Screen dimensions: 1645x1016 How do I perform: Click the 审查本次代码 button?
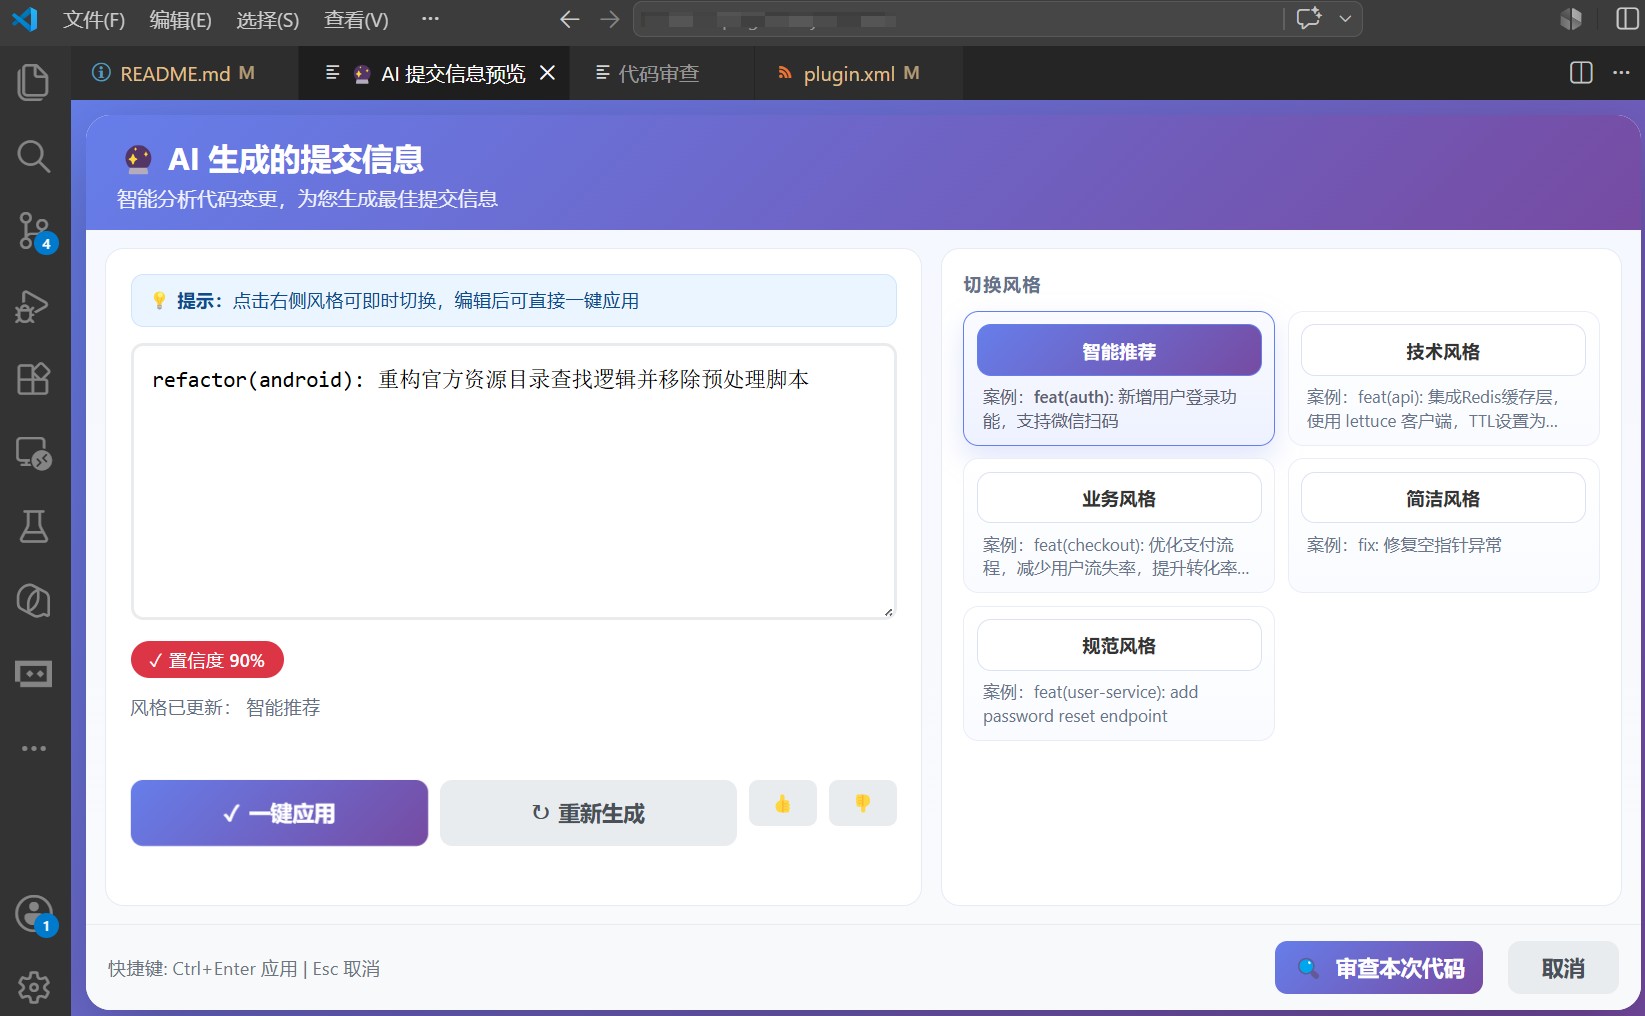point(1379,968)
